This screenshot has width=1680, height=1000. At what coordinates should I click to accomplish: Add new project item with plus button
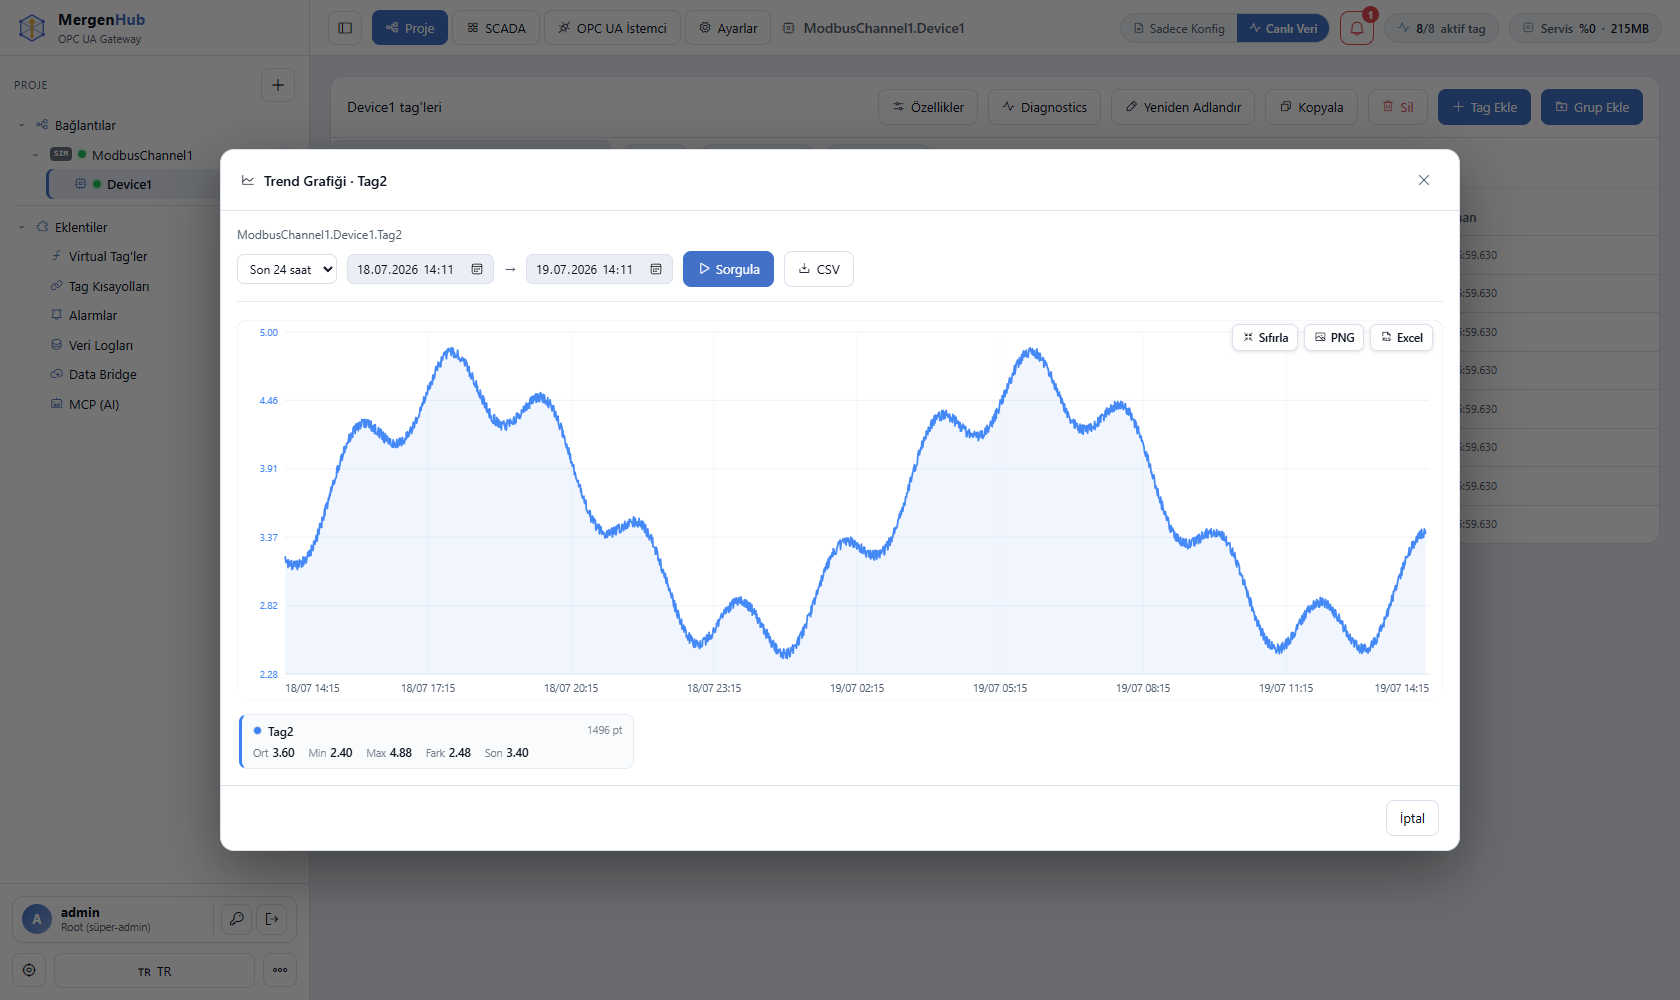(x=278, y=85)
